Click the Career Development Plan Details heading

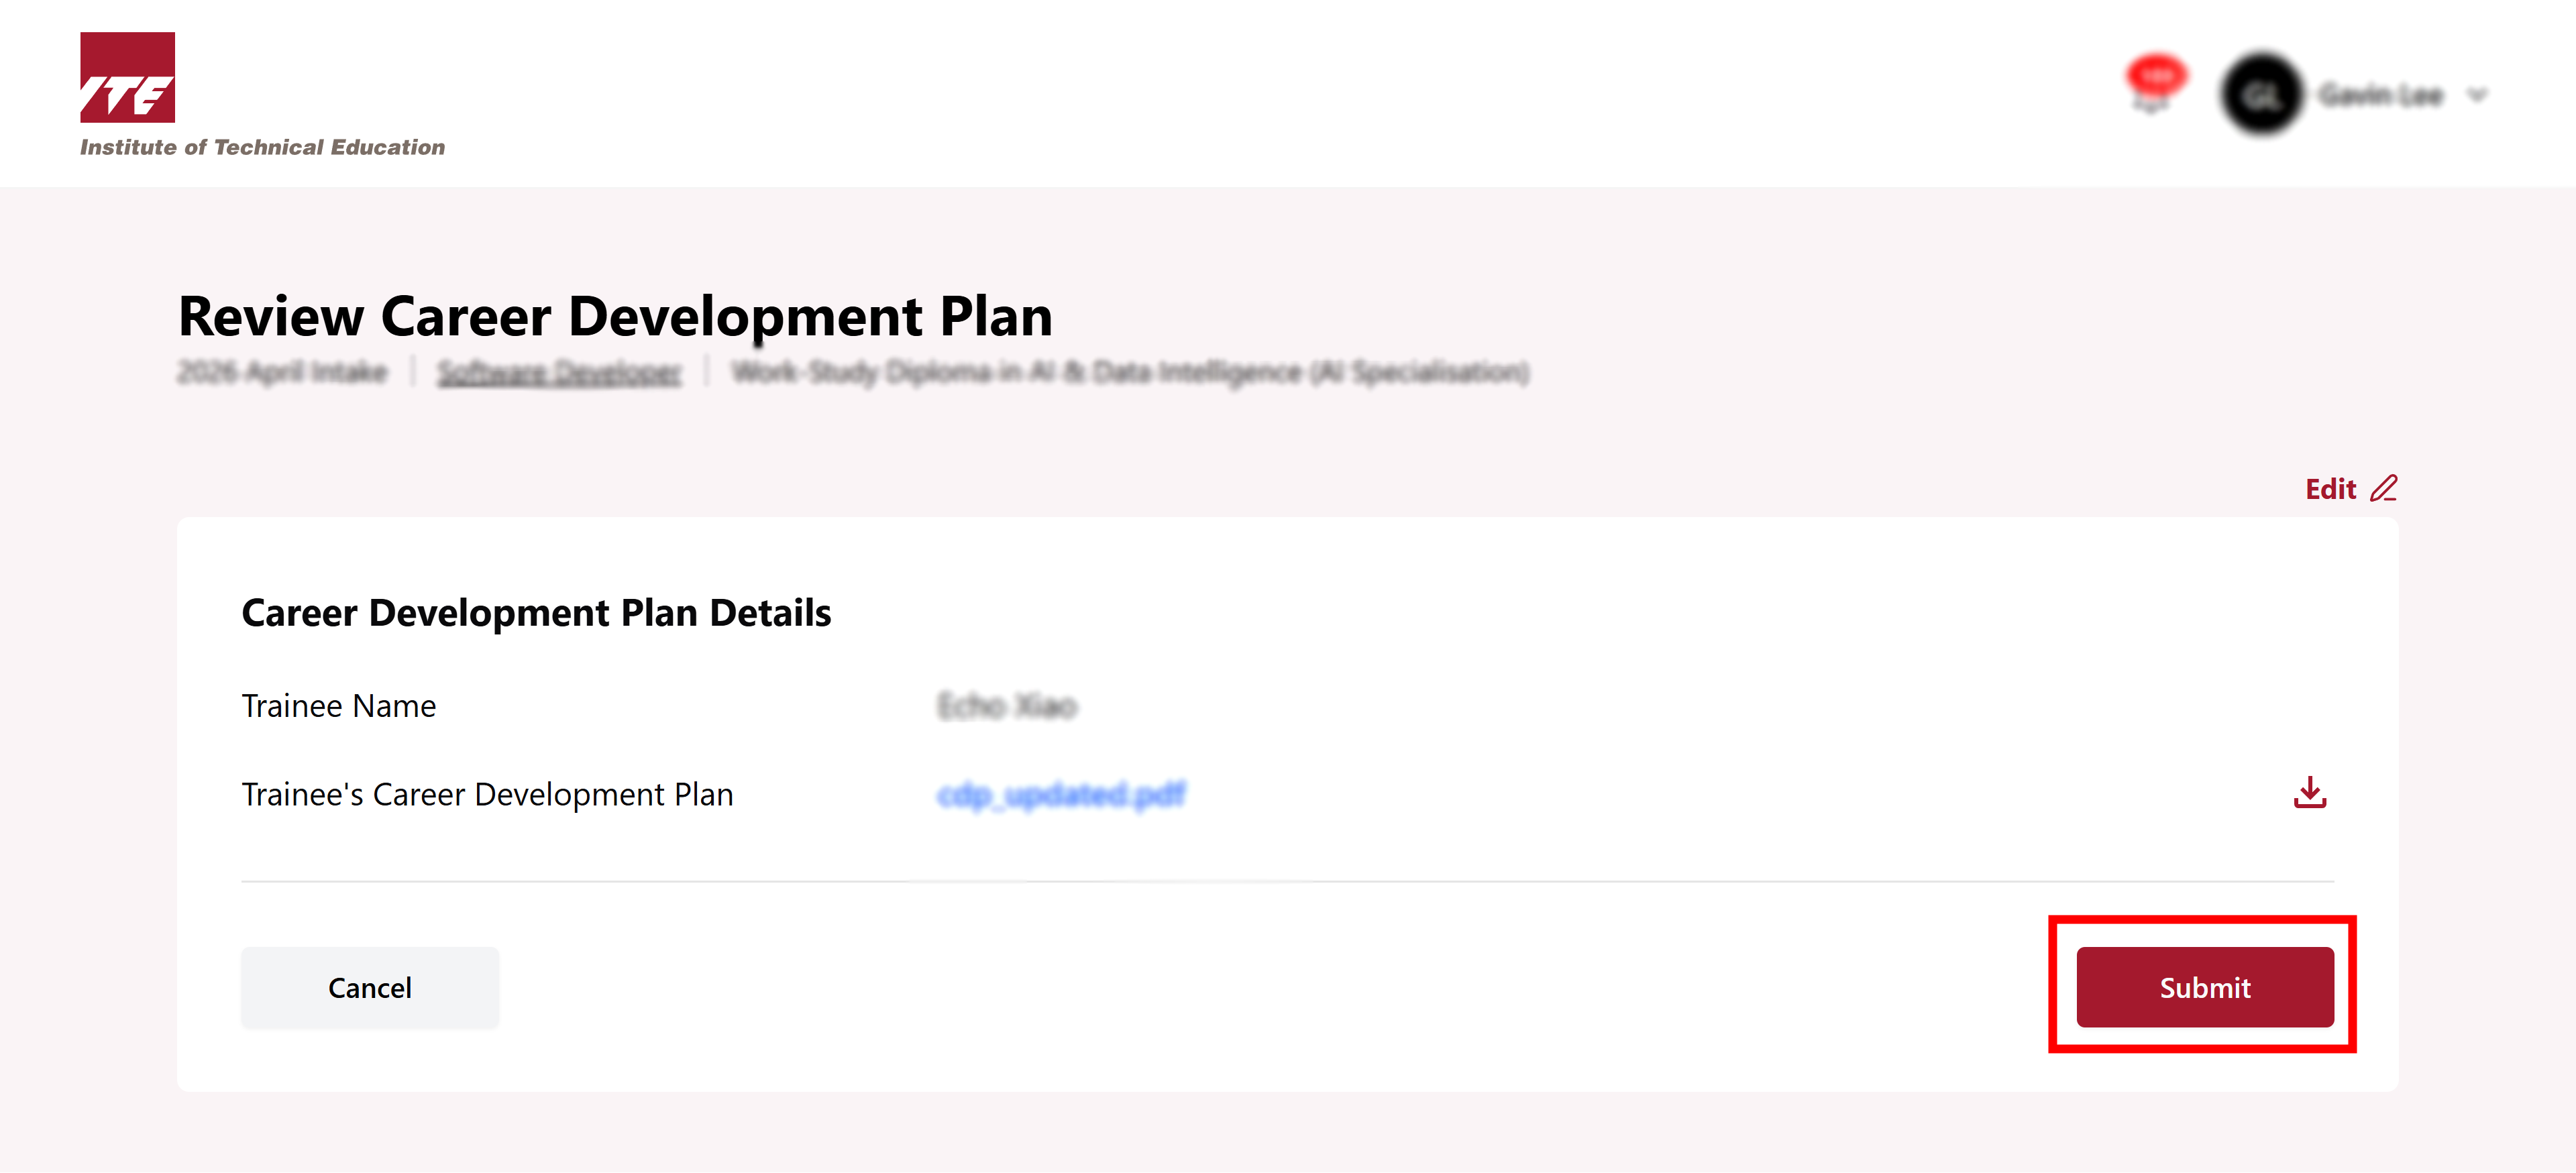click(536, 613)
